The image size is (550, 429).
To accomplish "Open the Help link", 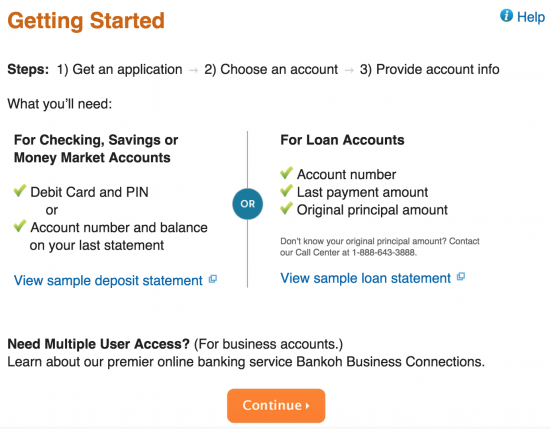I will click(x=531, y=17).
